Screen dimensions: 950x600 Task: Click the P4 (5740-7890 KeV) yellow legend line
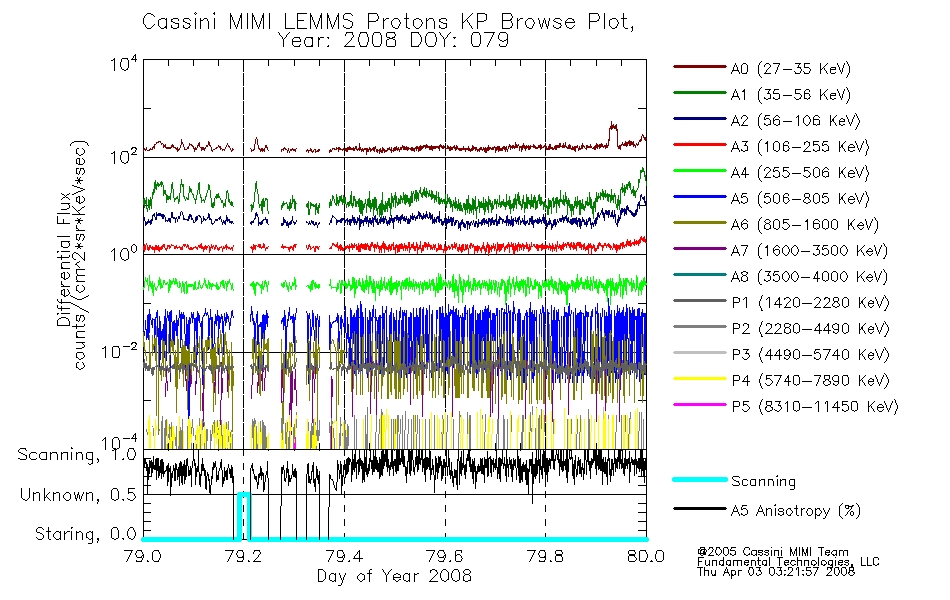(x=700, y=379)
